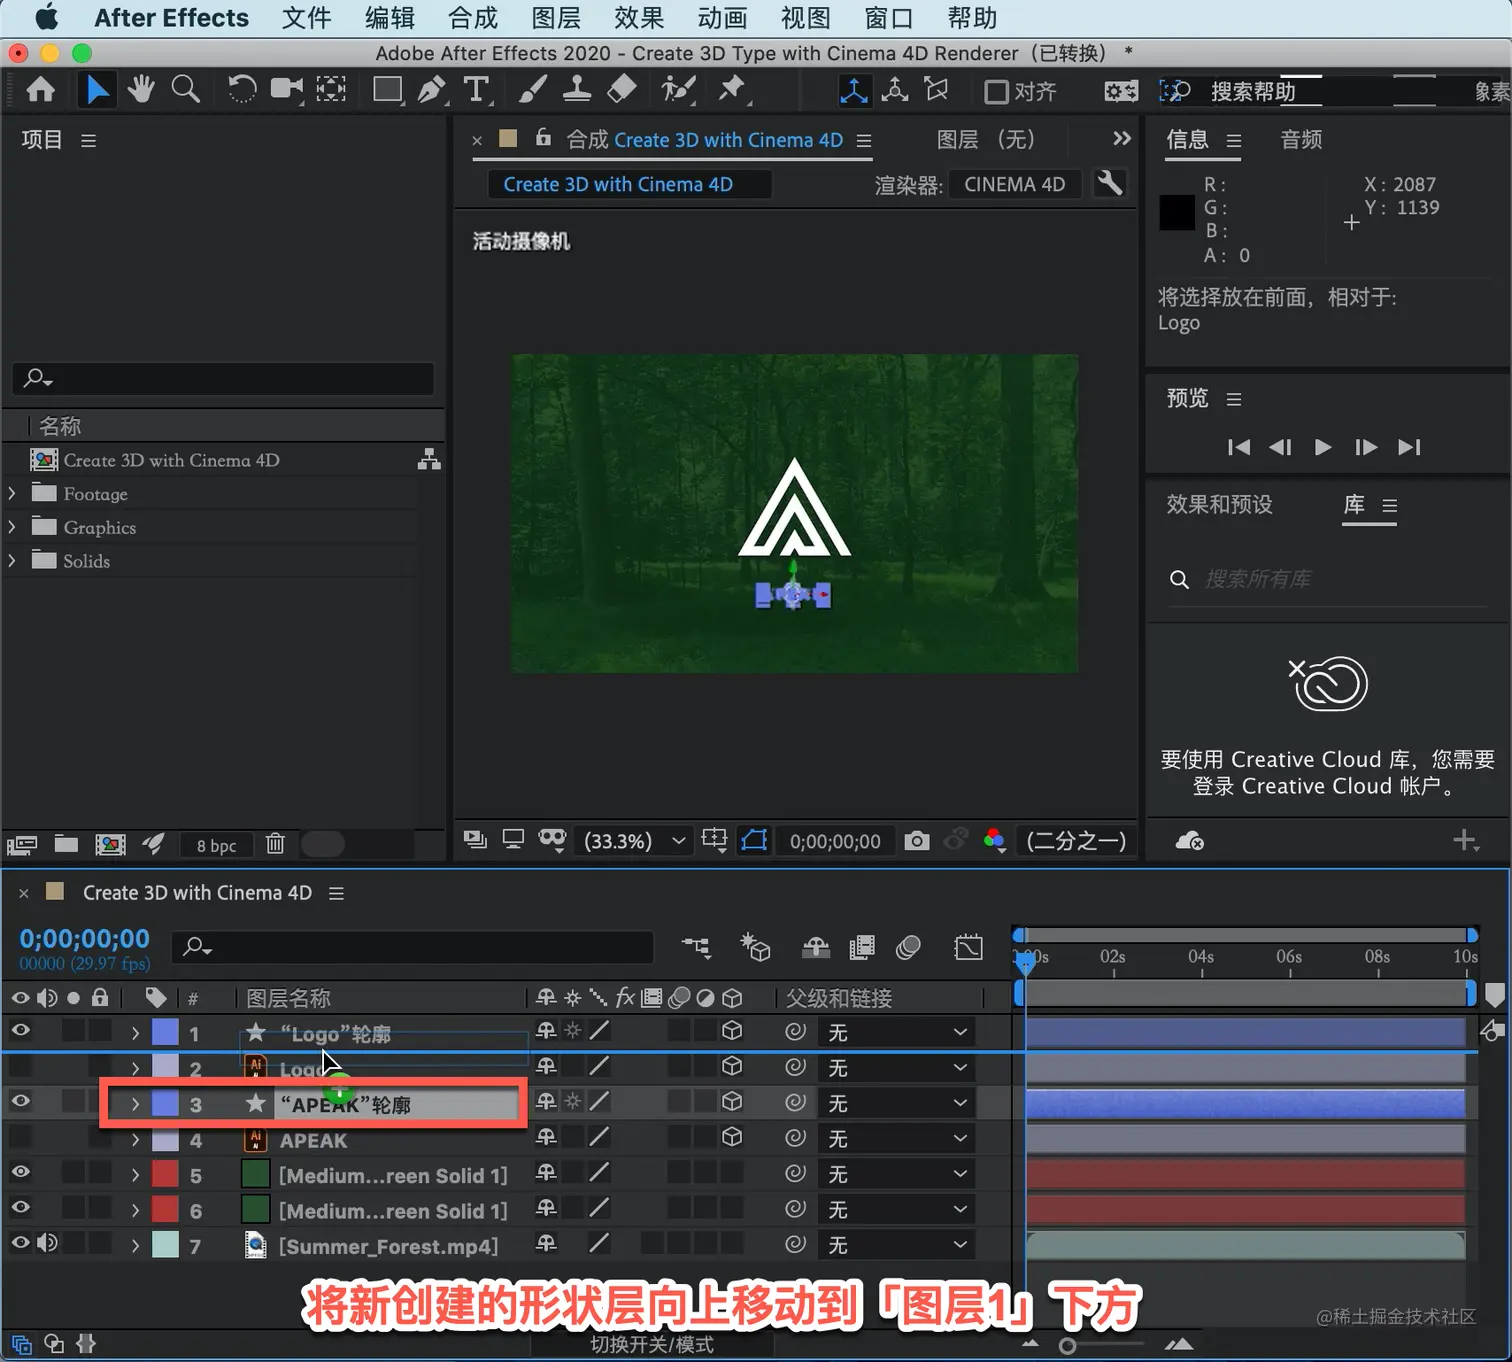1512x1362 pixels.
Task: Select the Selection arrow tool
Action: 97,90
